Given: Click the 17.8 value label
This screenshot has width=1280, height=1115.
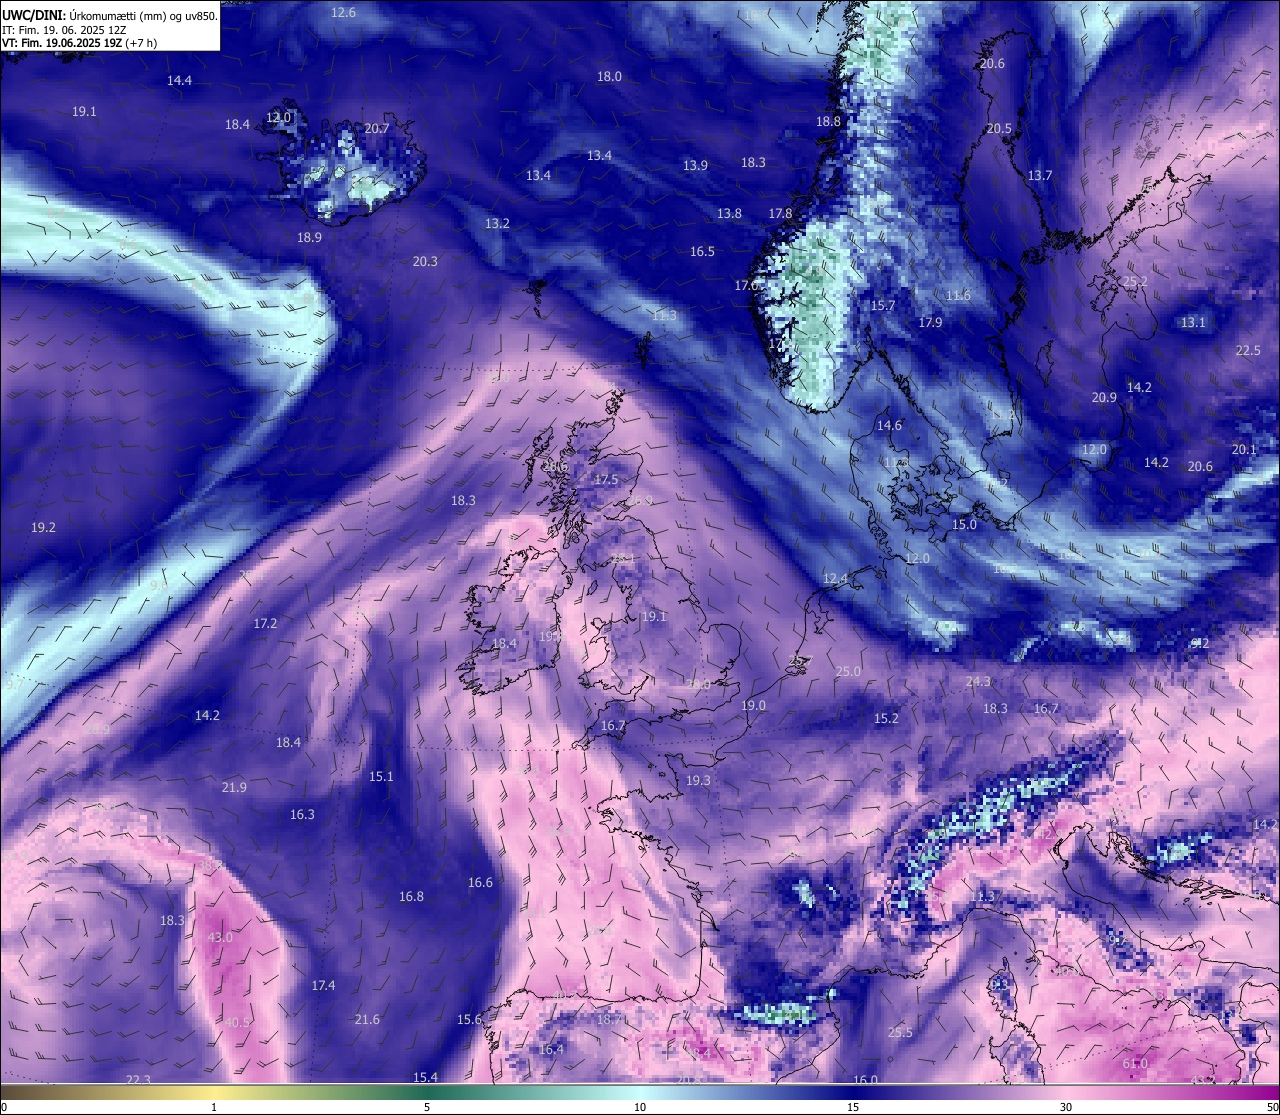Looking at the screenshot, I should pos(780,213).
